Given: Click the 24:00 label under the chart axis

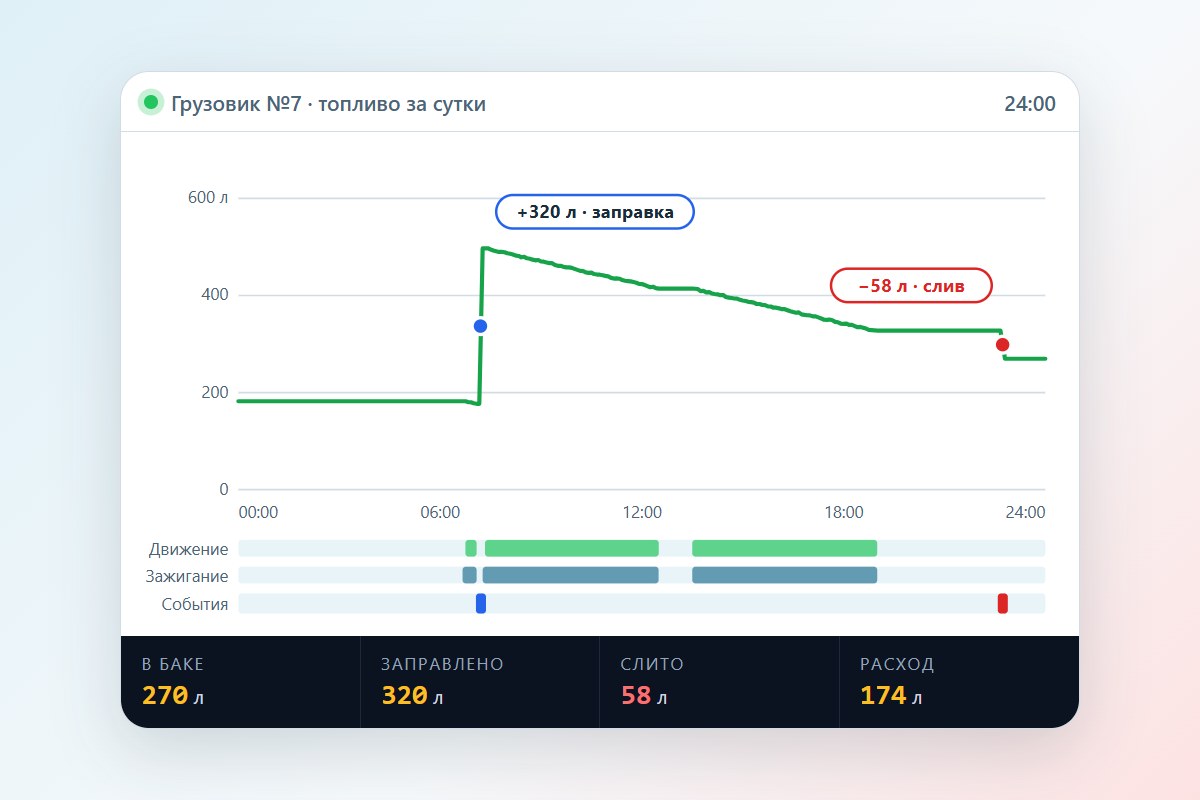Looking at the screenshot, I should pyautogui.click(x=1025, y=512).
